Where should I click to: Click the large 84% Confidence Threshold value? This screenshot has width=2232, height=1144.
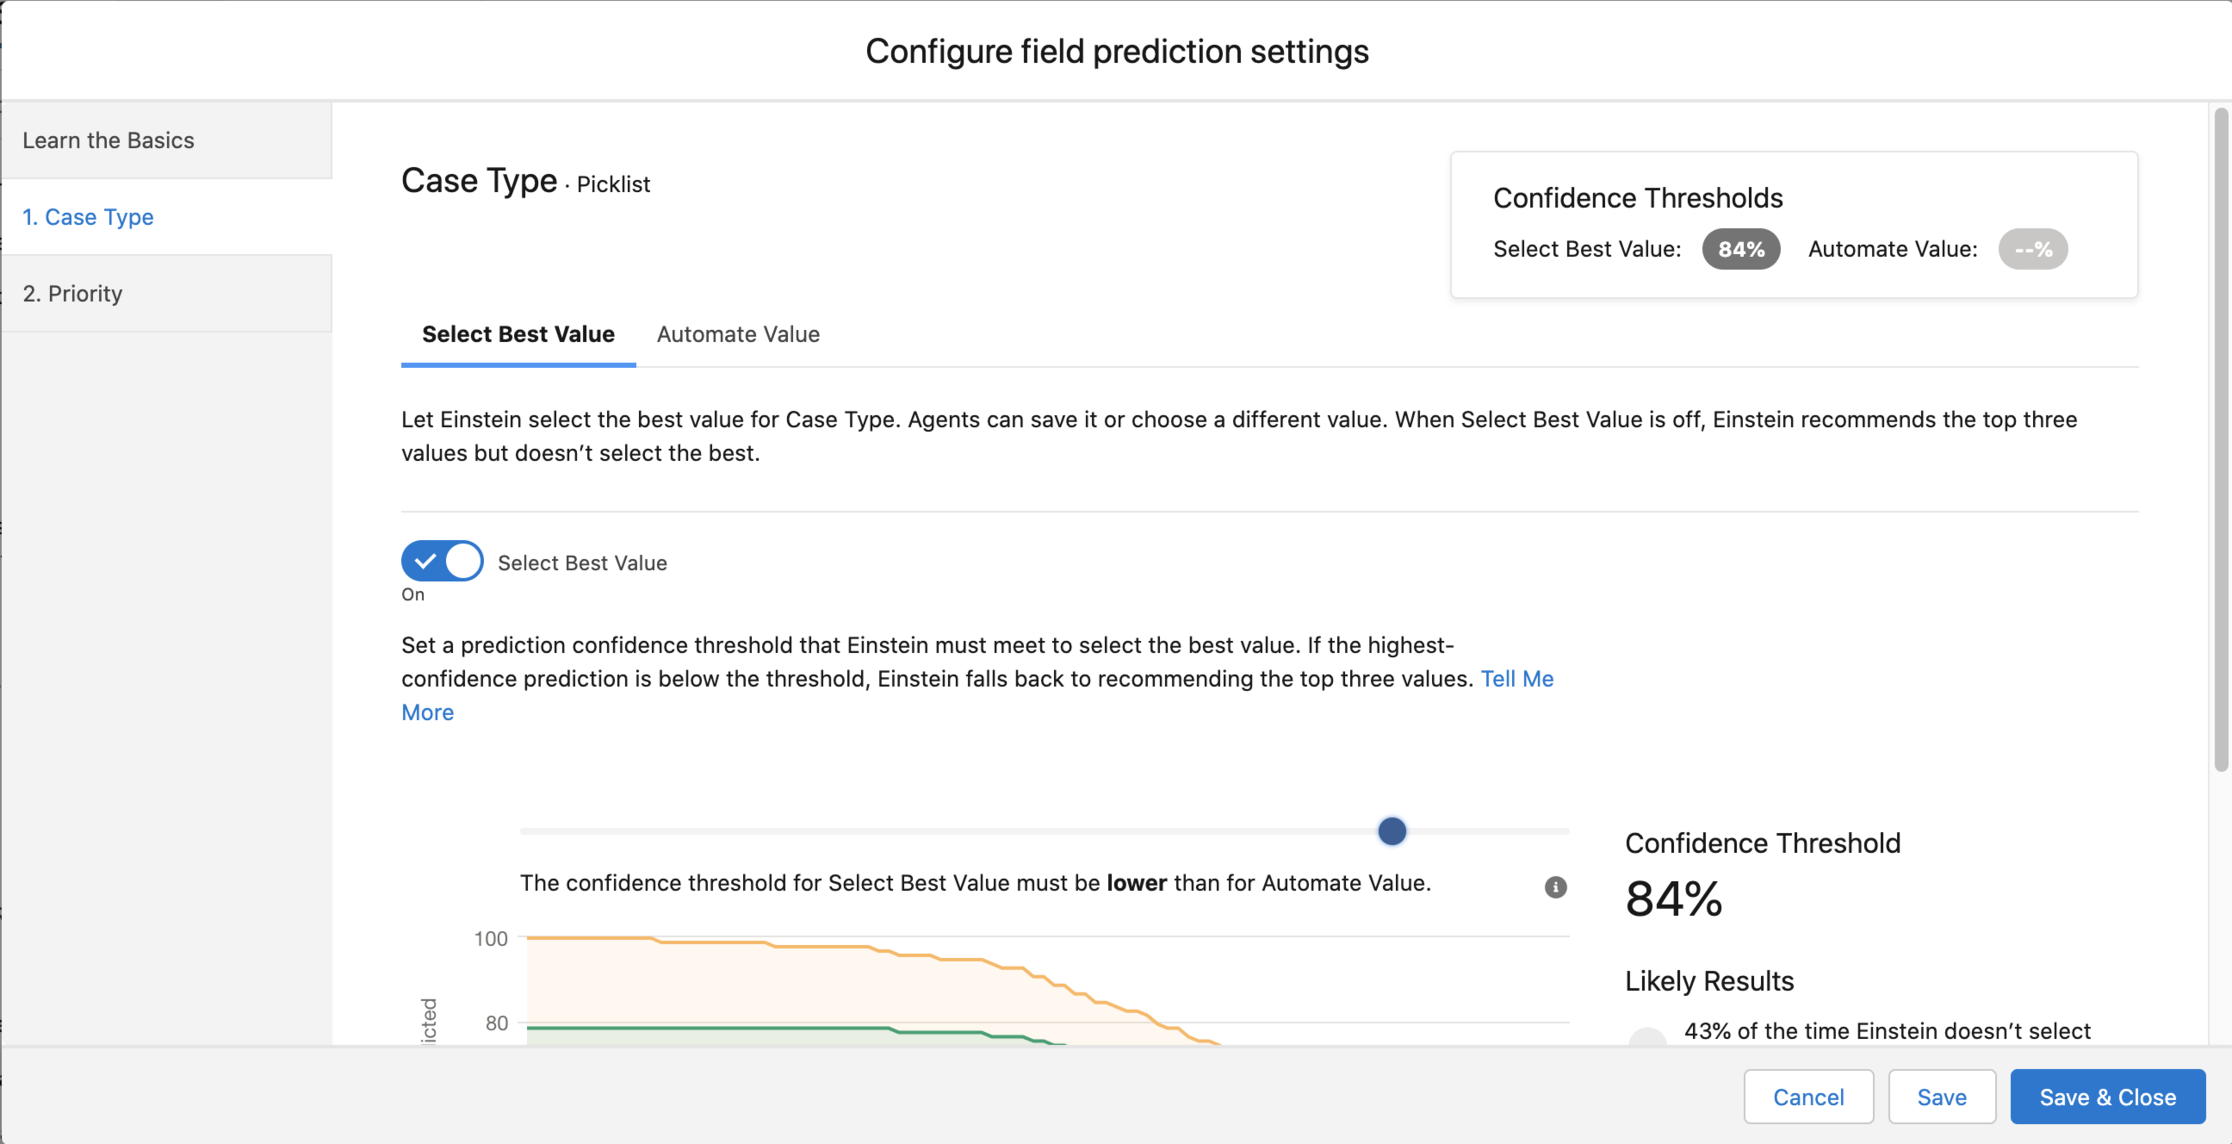click(1674, 899)
